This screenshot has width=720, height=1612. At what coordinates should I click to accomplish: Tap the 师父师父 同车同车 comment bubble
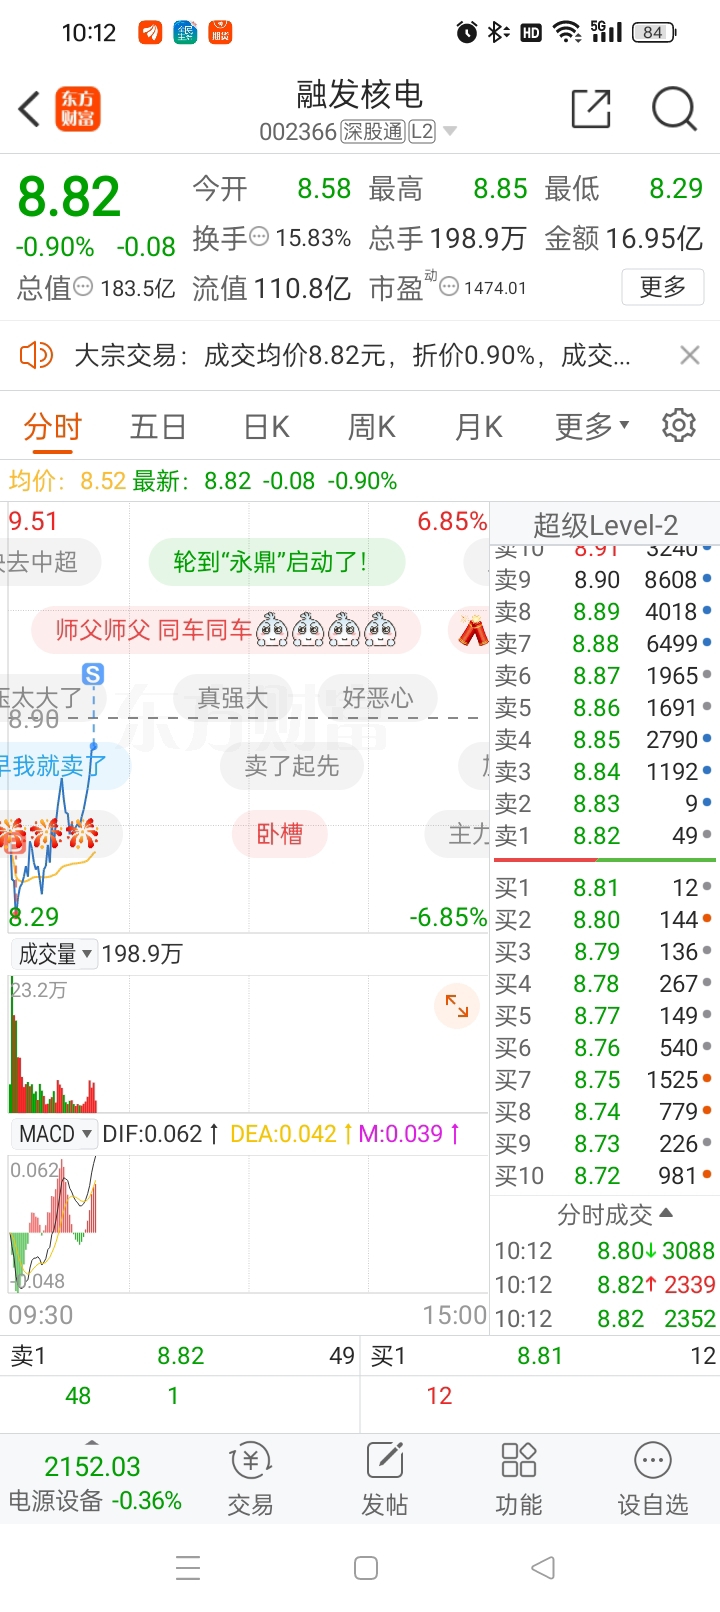[x=226, y=630]
